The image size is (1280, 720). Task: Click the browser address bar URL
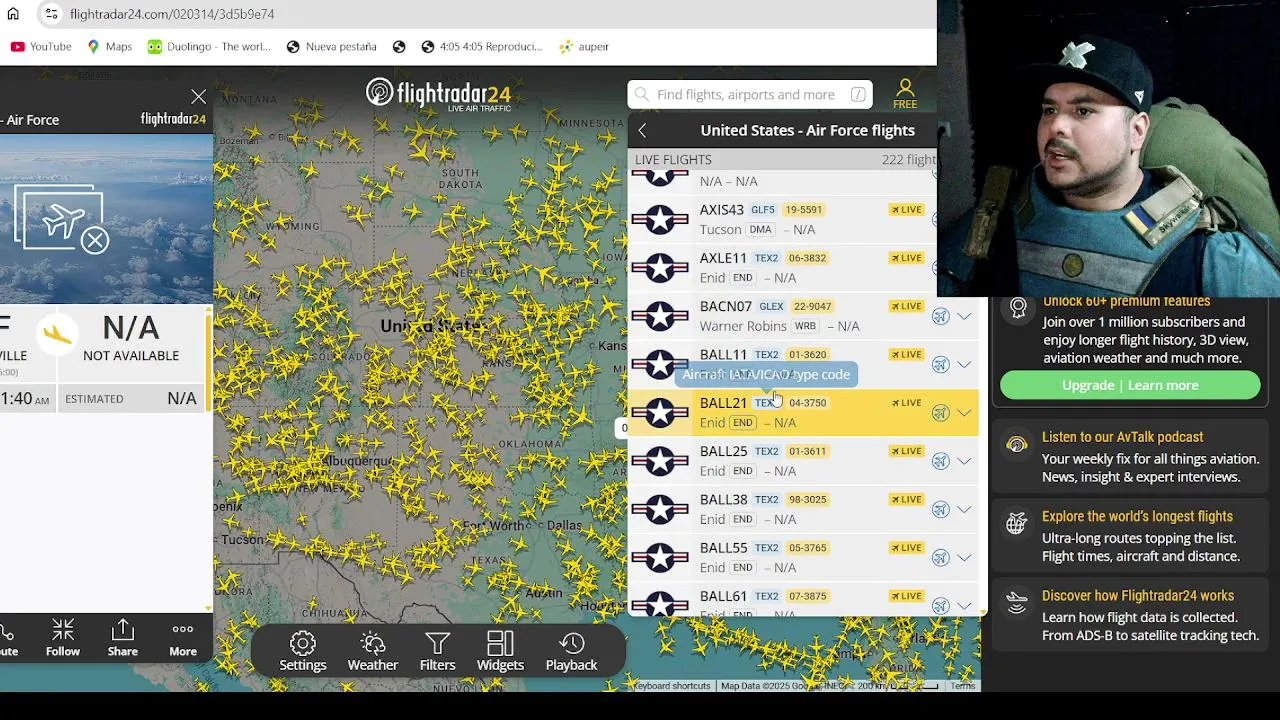(172, 14)
